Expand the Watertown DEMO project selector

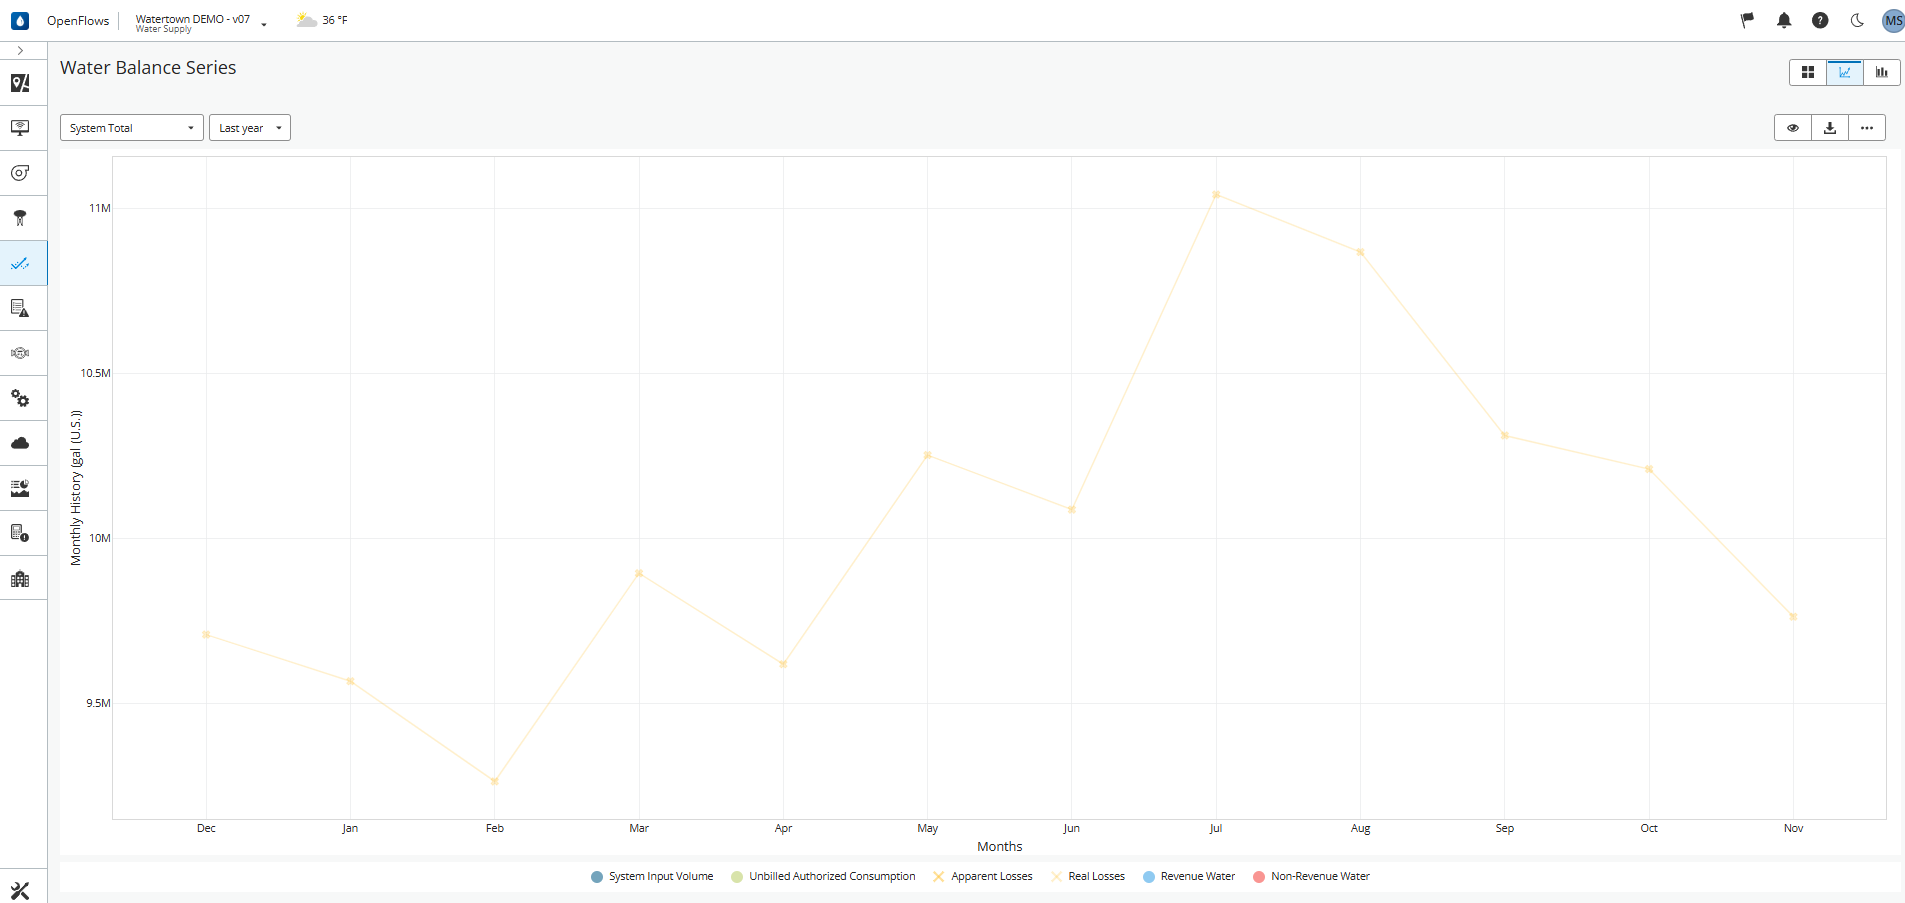(x=201, y=23)
